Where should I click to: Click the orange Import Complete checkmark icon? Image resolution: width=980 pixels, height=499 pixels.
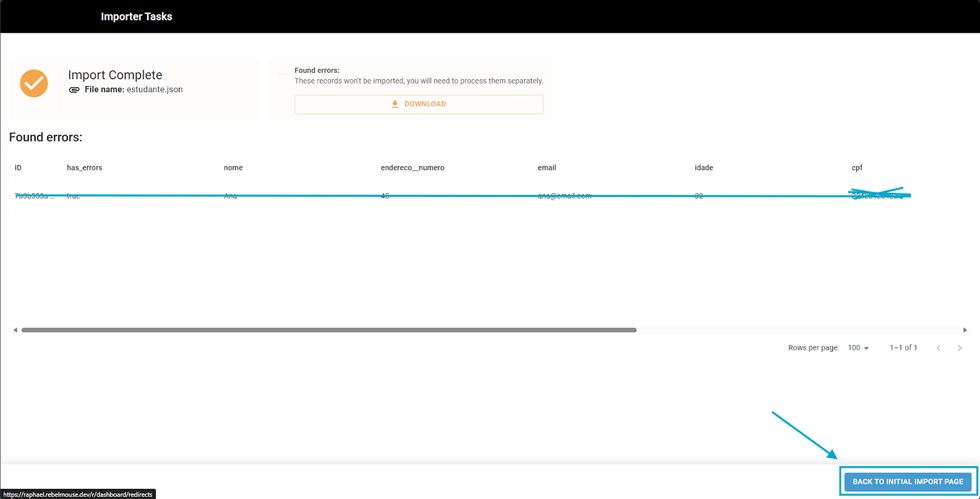click(x=34, y=83)
